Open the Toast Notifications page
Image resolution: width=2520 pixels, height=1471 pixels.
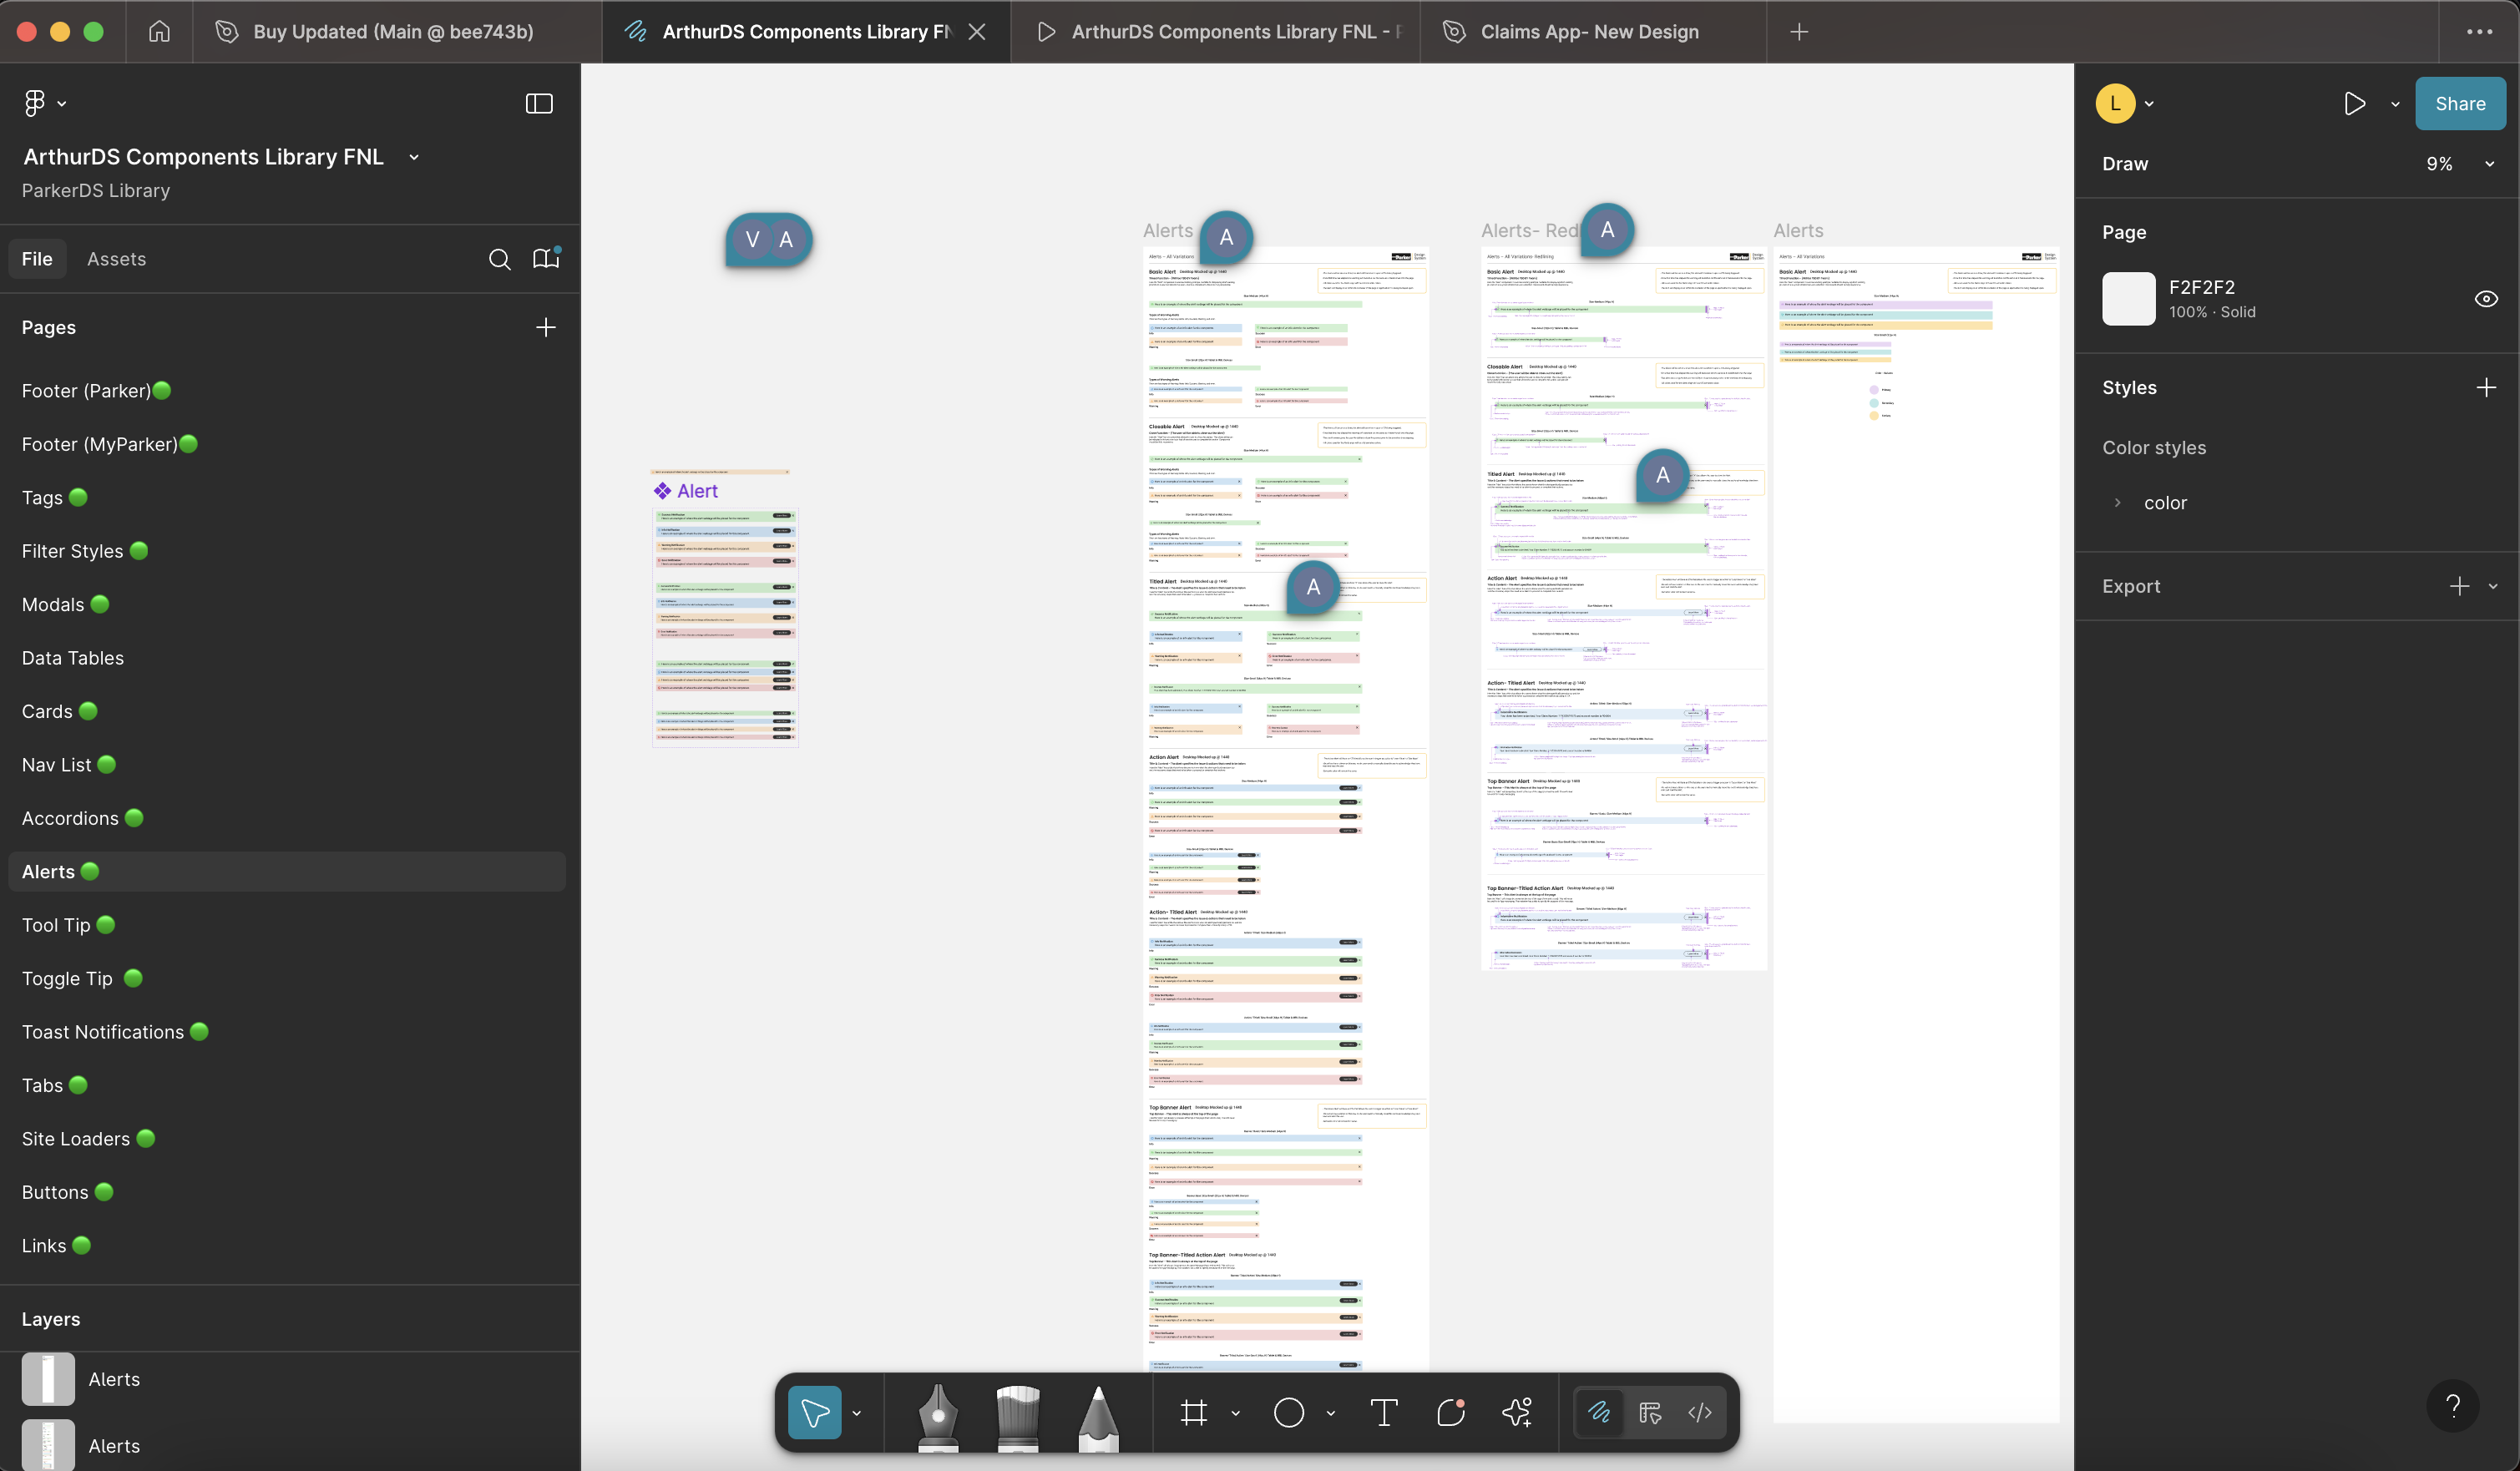coord(103,1032)
